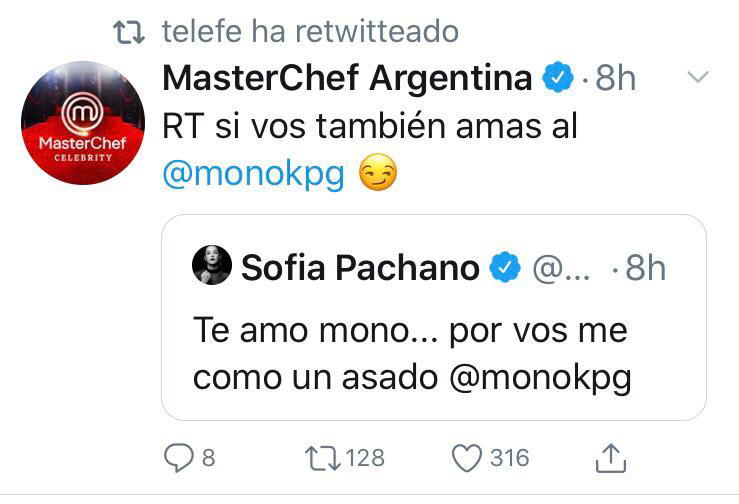Like the tweet with the heart icon
739x504 pixels.
click(x=467, y=457)
